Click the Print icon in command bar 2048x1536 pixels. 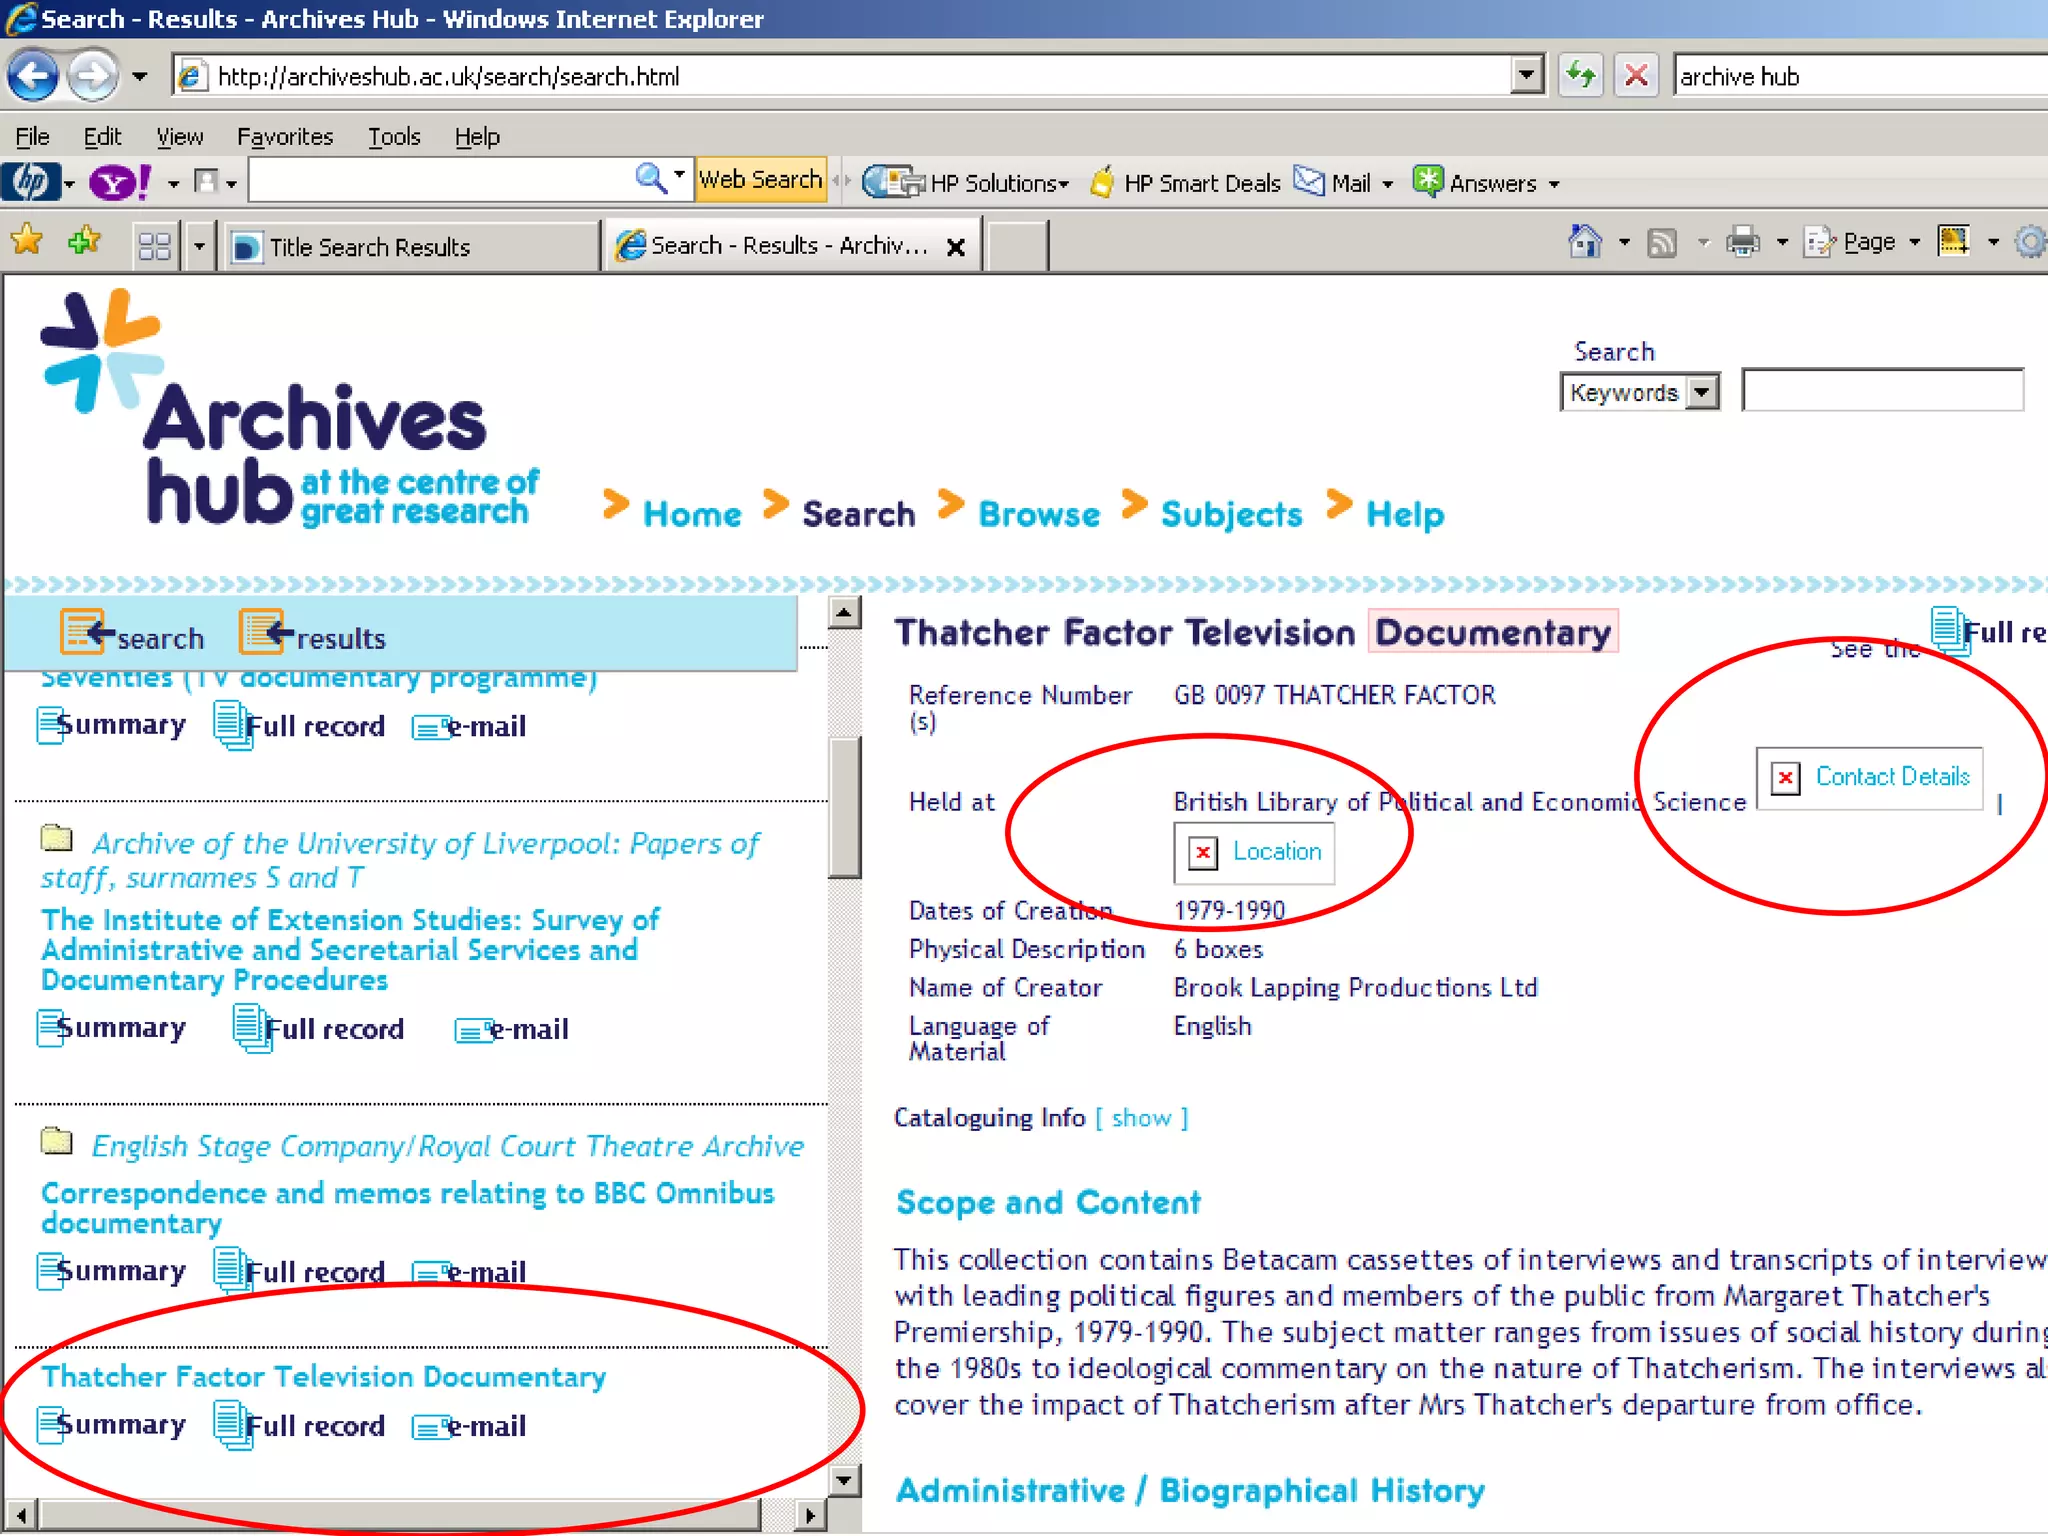click(1743, 242)
